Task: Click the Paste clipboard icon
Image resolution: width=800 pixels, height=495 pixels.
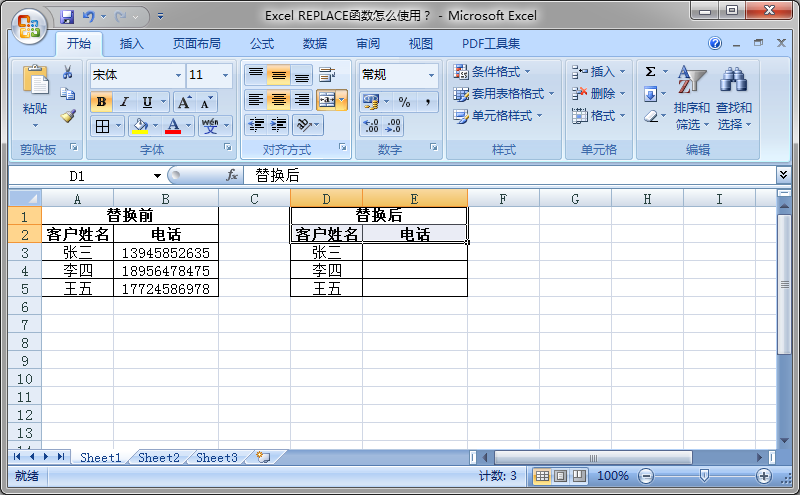Action: point(35,80)
